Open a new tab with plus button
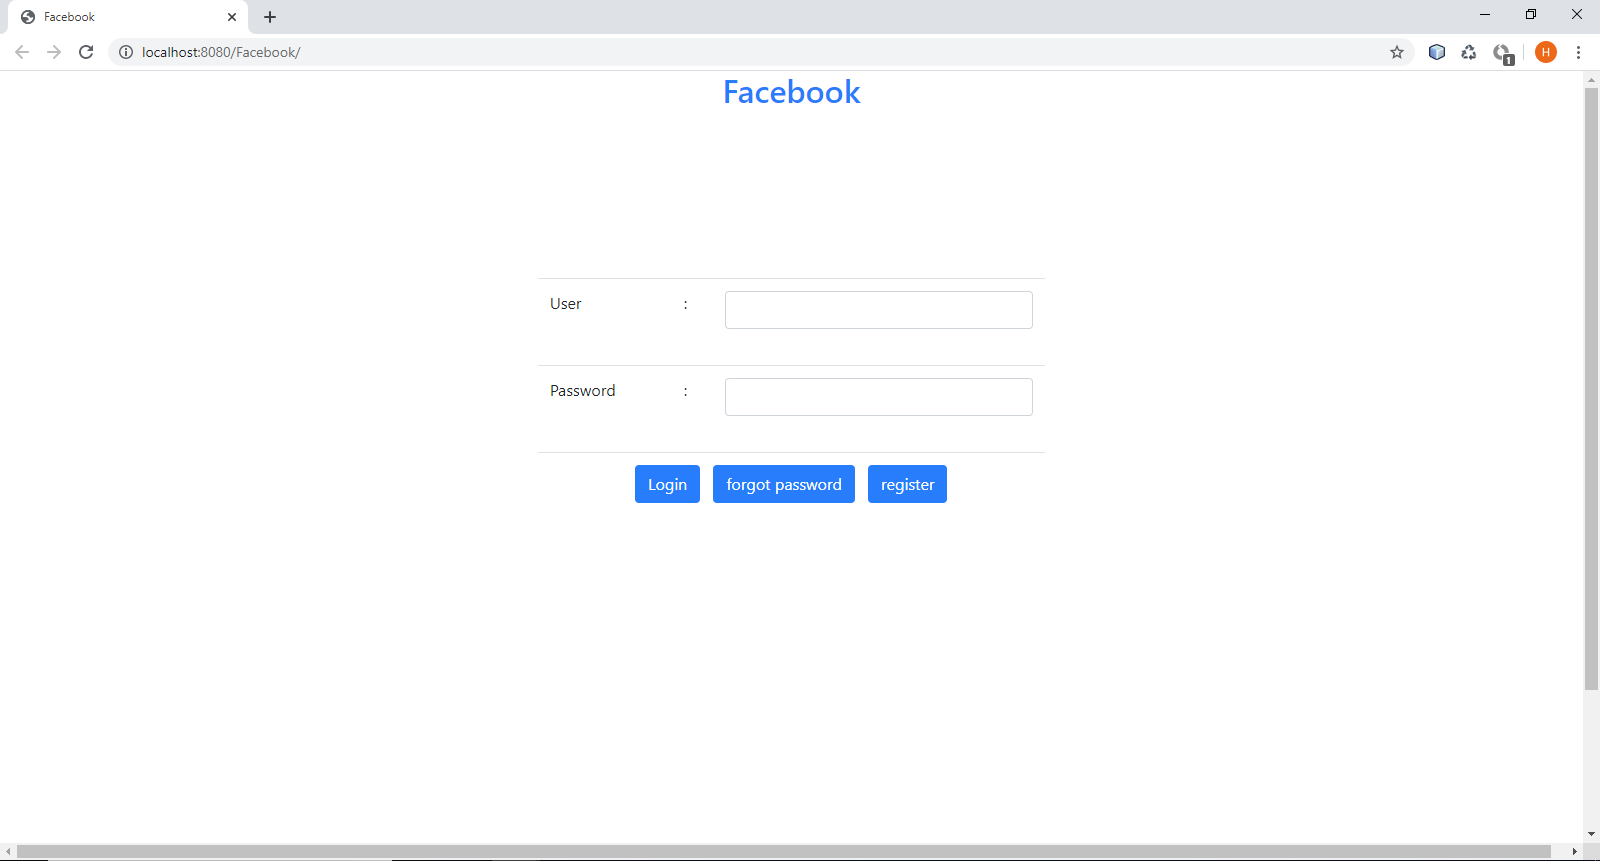The height and width of the screenshot is (861, 1600). [x=270, y=17]
